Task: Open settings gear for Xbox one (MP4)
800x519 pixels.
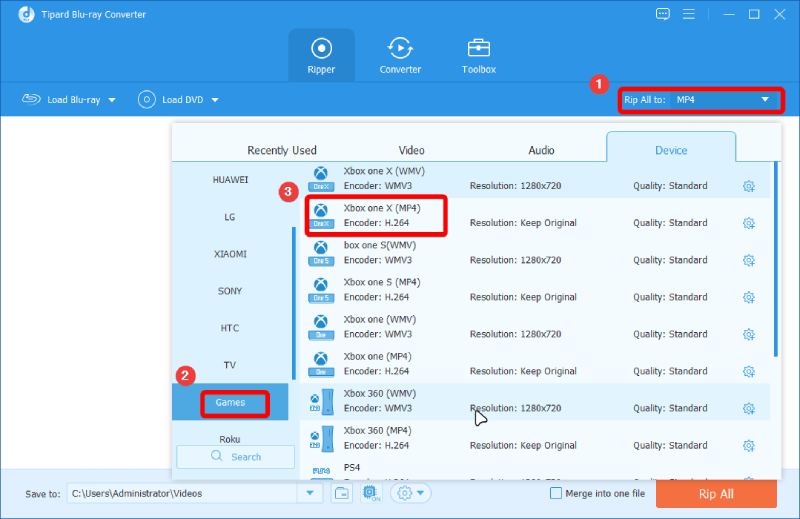Action: [x=748, y=372]
